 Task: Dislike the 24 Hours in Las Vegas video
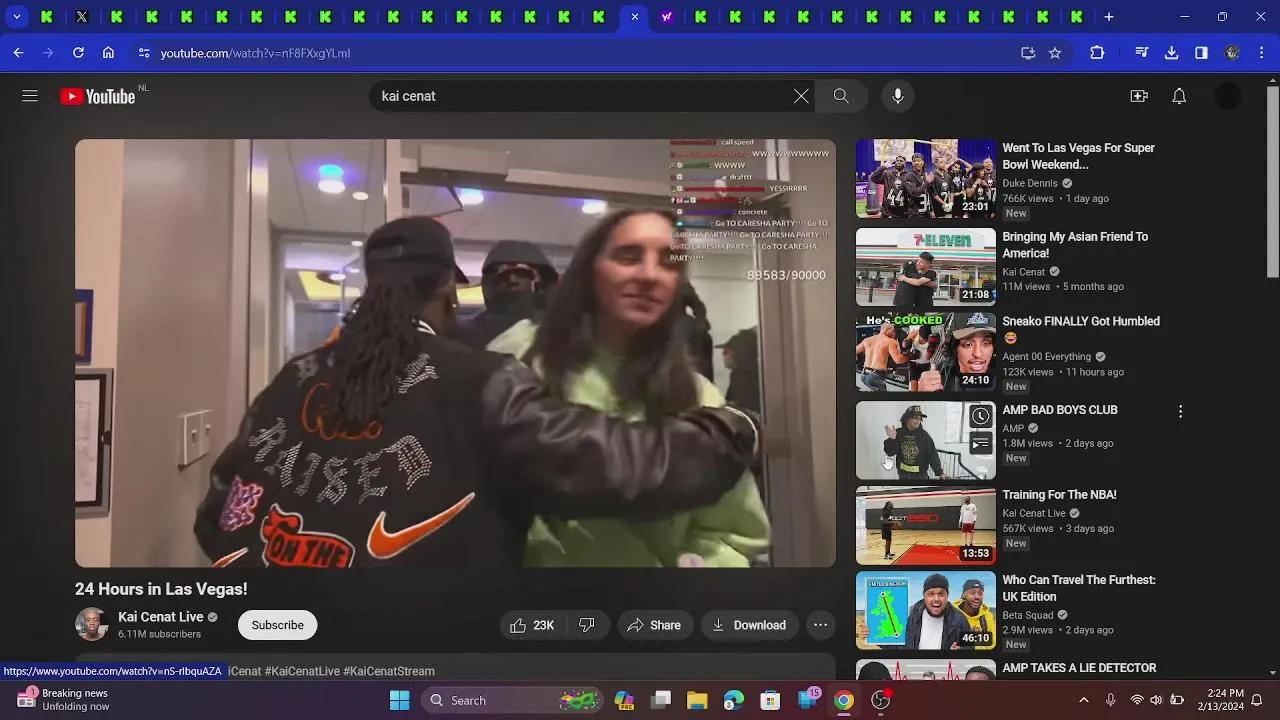[x=587, y=625]
